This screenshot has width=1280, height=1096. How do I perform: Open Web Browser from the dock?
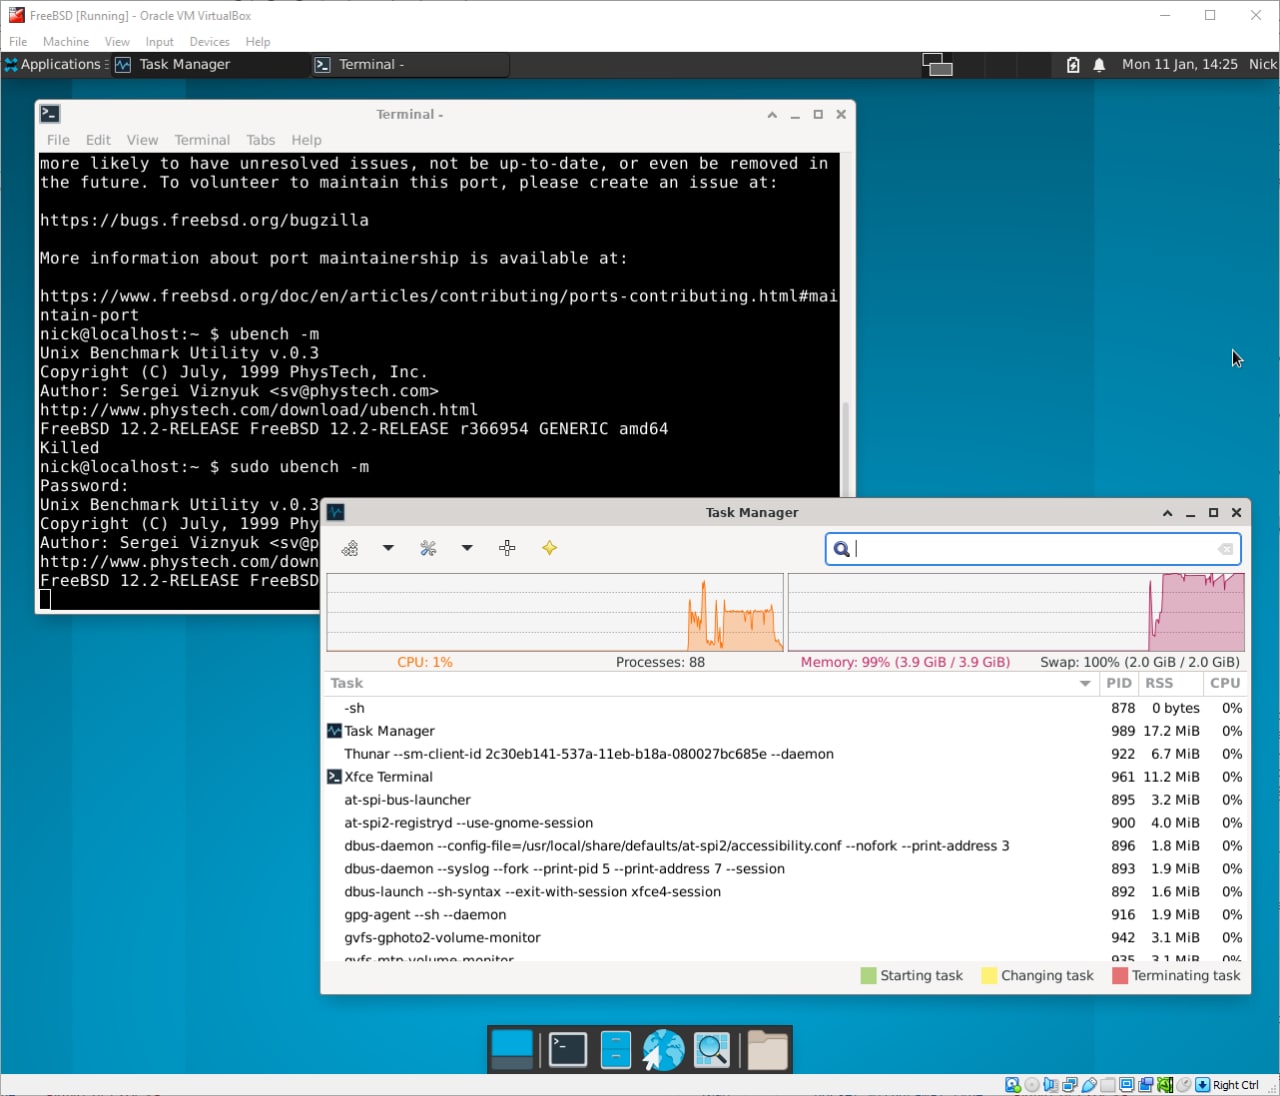click(663, 1050)
